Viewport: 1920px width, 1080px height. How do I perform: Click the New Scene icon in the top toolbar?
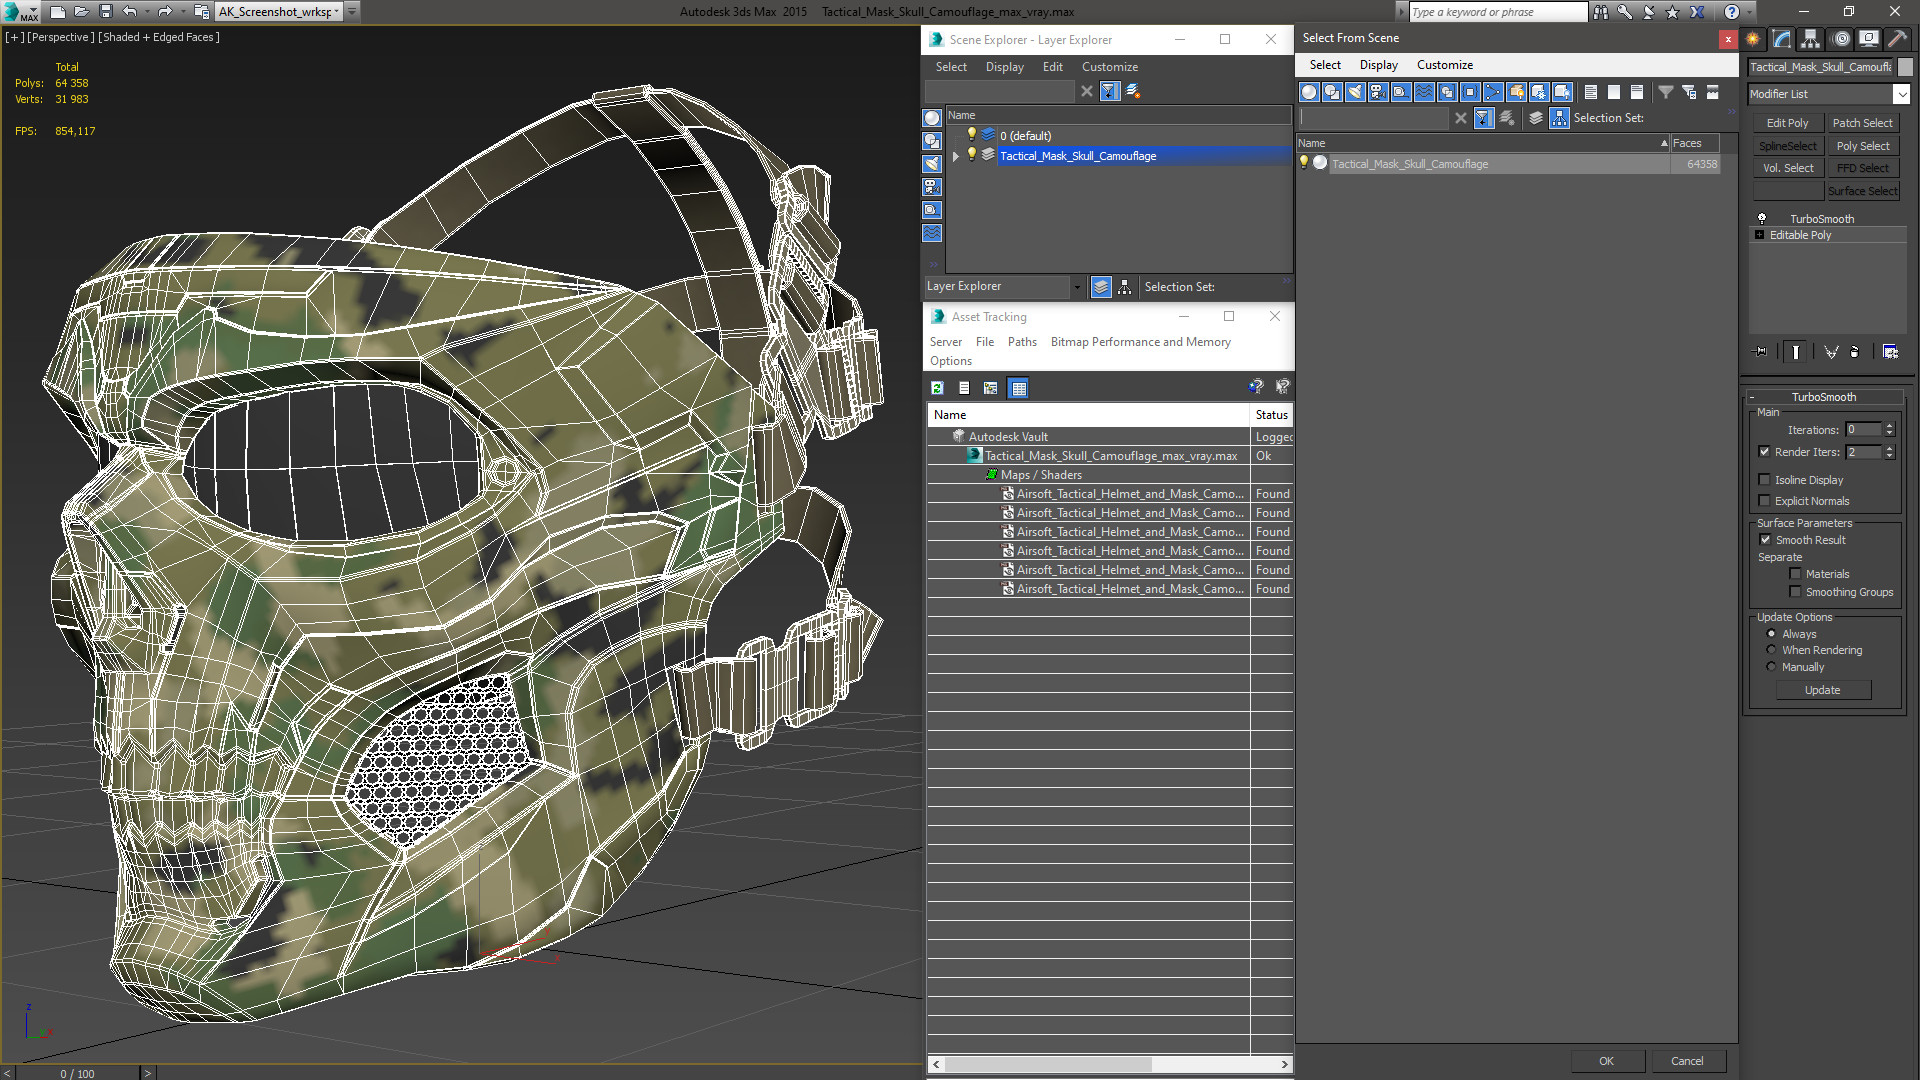[57, 12]
